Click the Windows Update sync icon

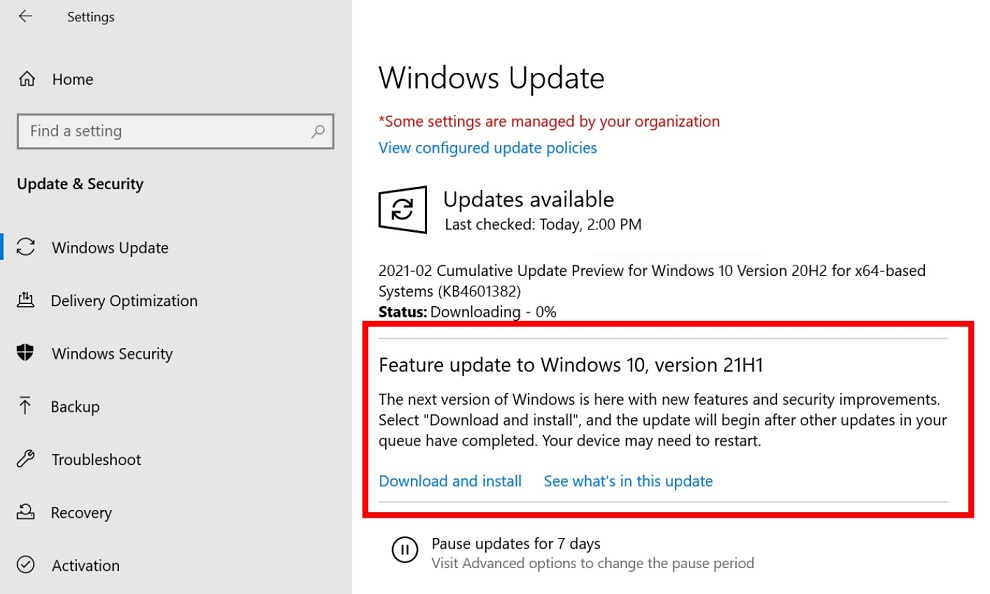(x=26, y=247)
